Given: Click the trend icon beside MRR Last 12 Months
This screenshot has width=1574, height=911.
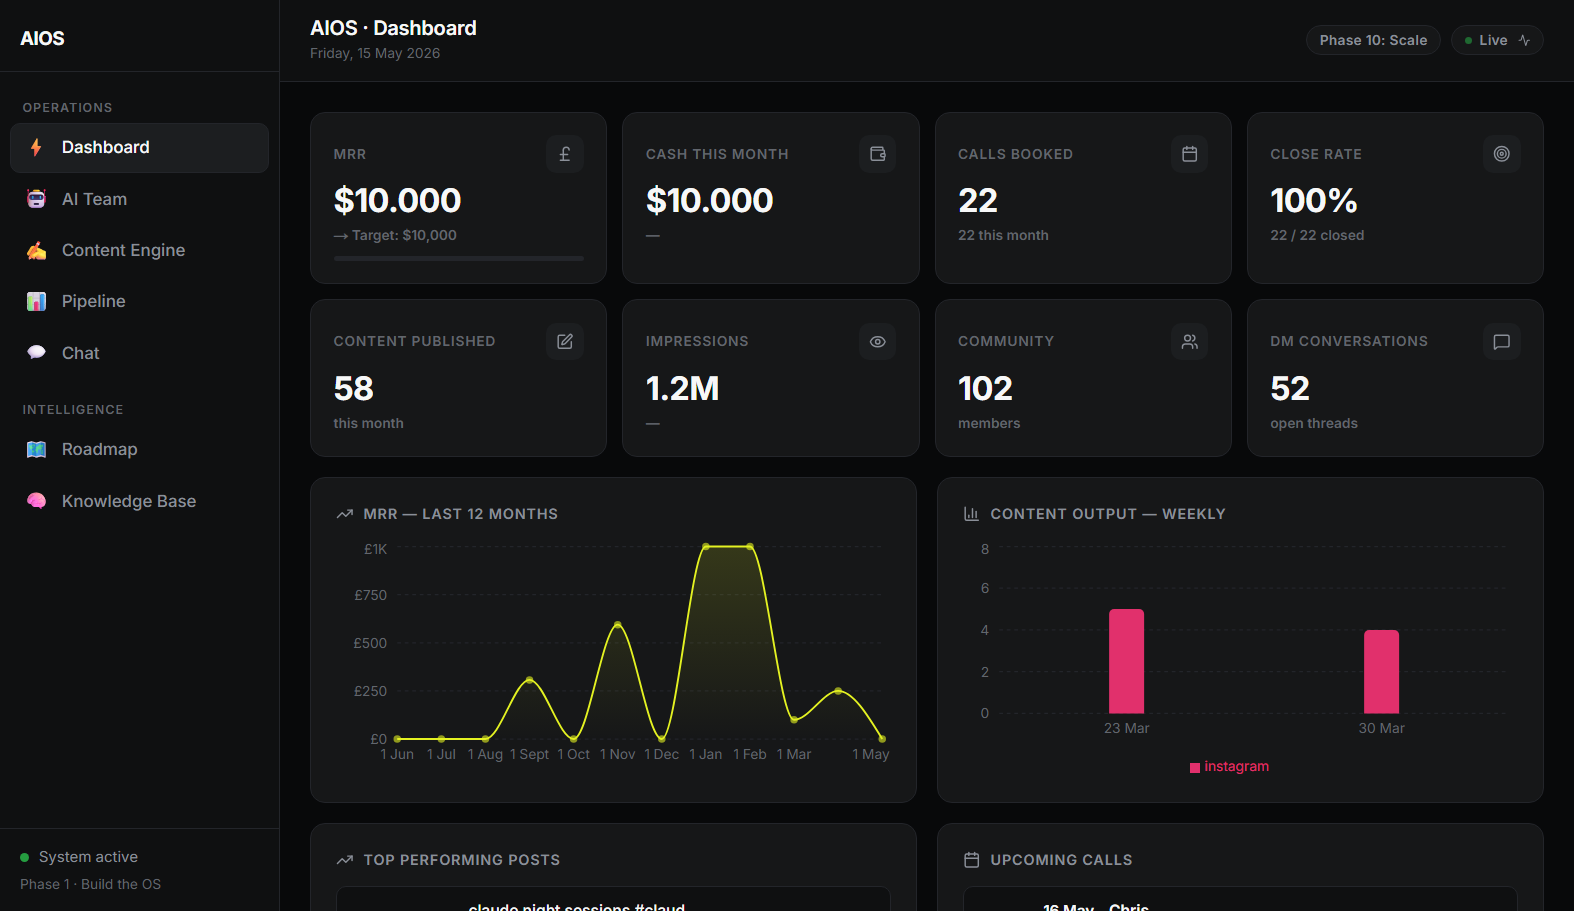Looking at the screenshot, I should (x=345, y=514).
